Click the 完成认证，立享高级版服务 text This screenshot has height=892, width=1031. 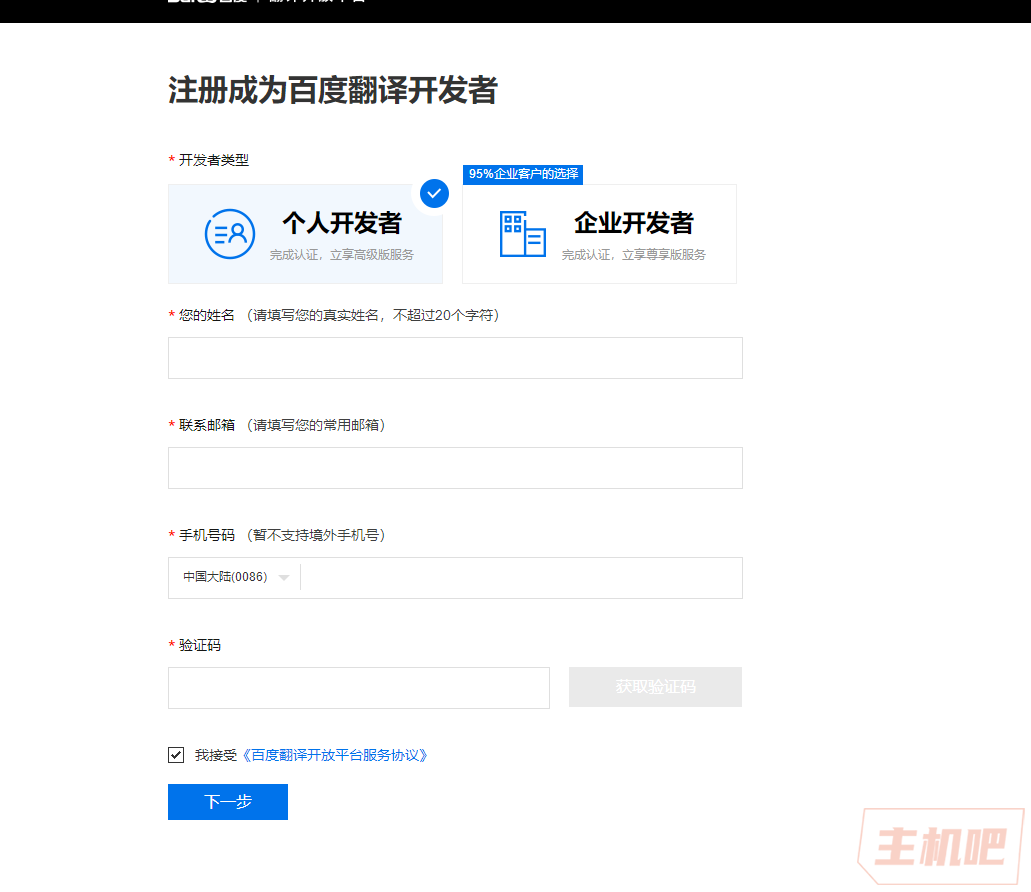tap(341, 255)
